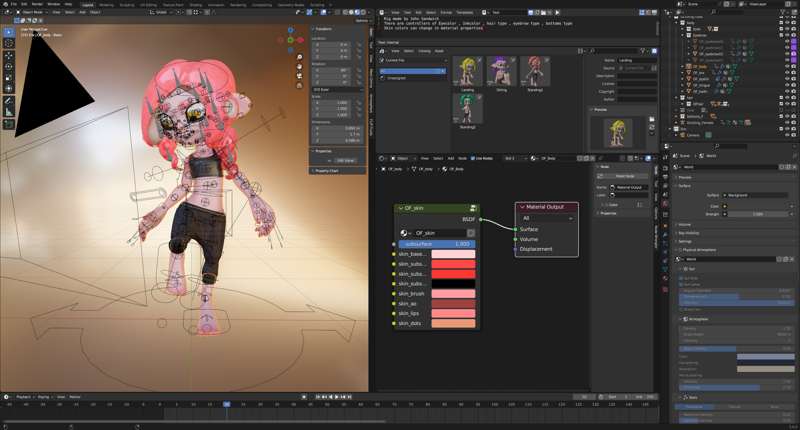
Task: Select the Move tool in the viewport toolbar
Action: [x=9, y=56]
